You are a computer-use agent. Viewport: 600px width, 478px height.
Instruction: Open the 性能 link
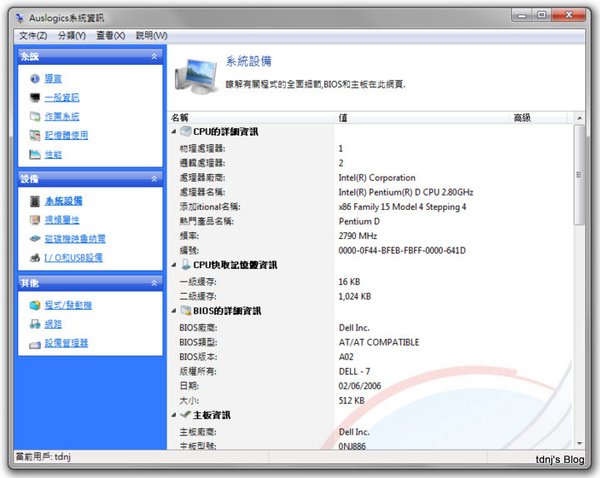coord(53,154)
